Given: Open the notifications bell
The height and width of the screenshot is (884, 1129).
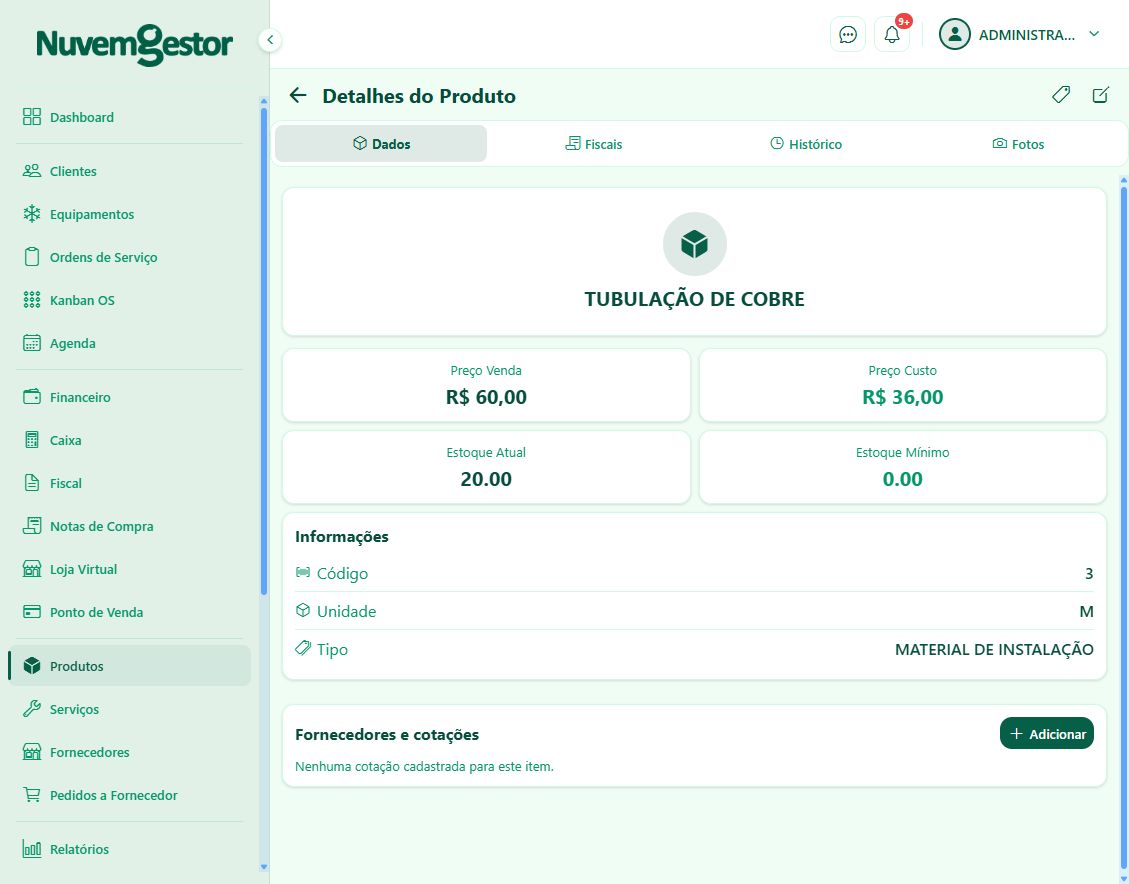Looking at the screenshot, I should [x=892, y=35].
